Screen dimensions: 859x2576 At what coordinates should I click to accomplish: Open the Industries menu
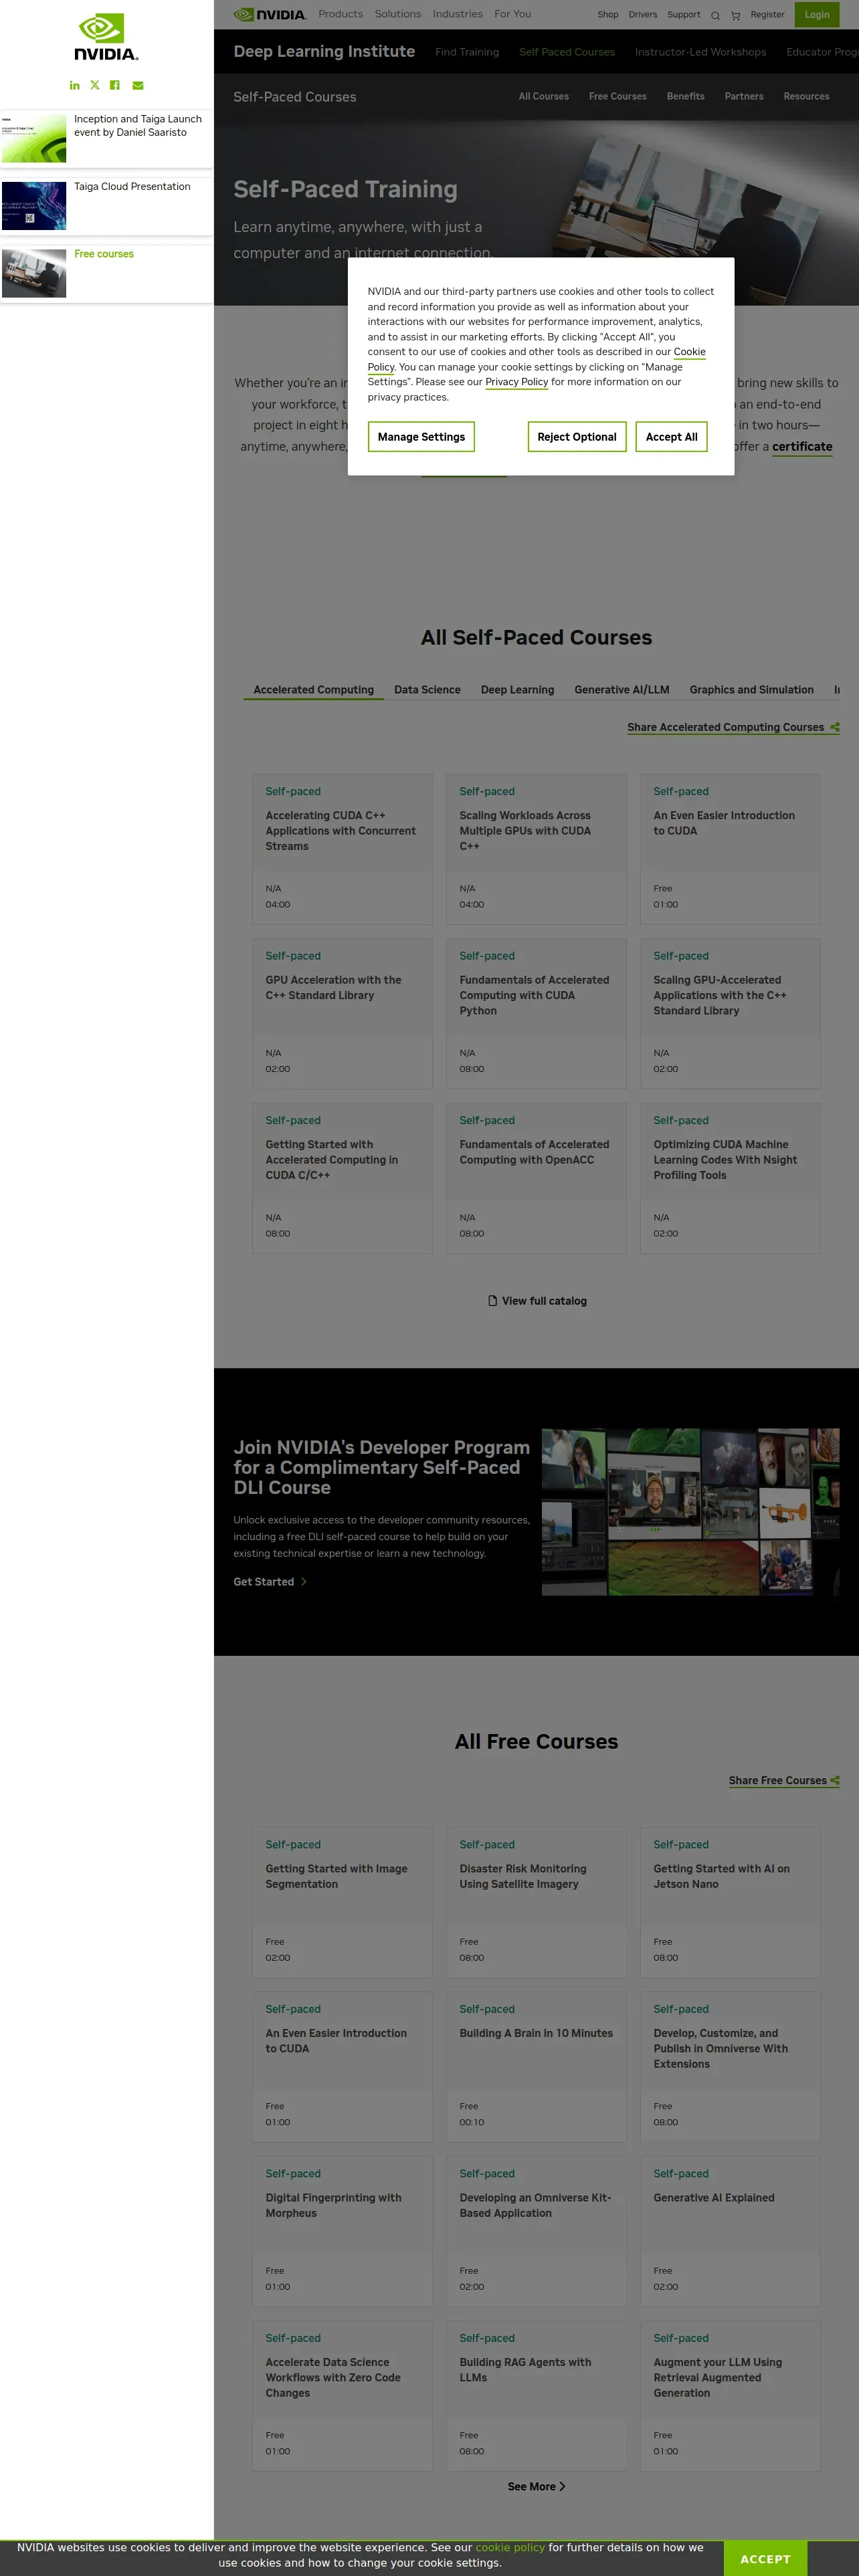coord(458,14)
